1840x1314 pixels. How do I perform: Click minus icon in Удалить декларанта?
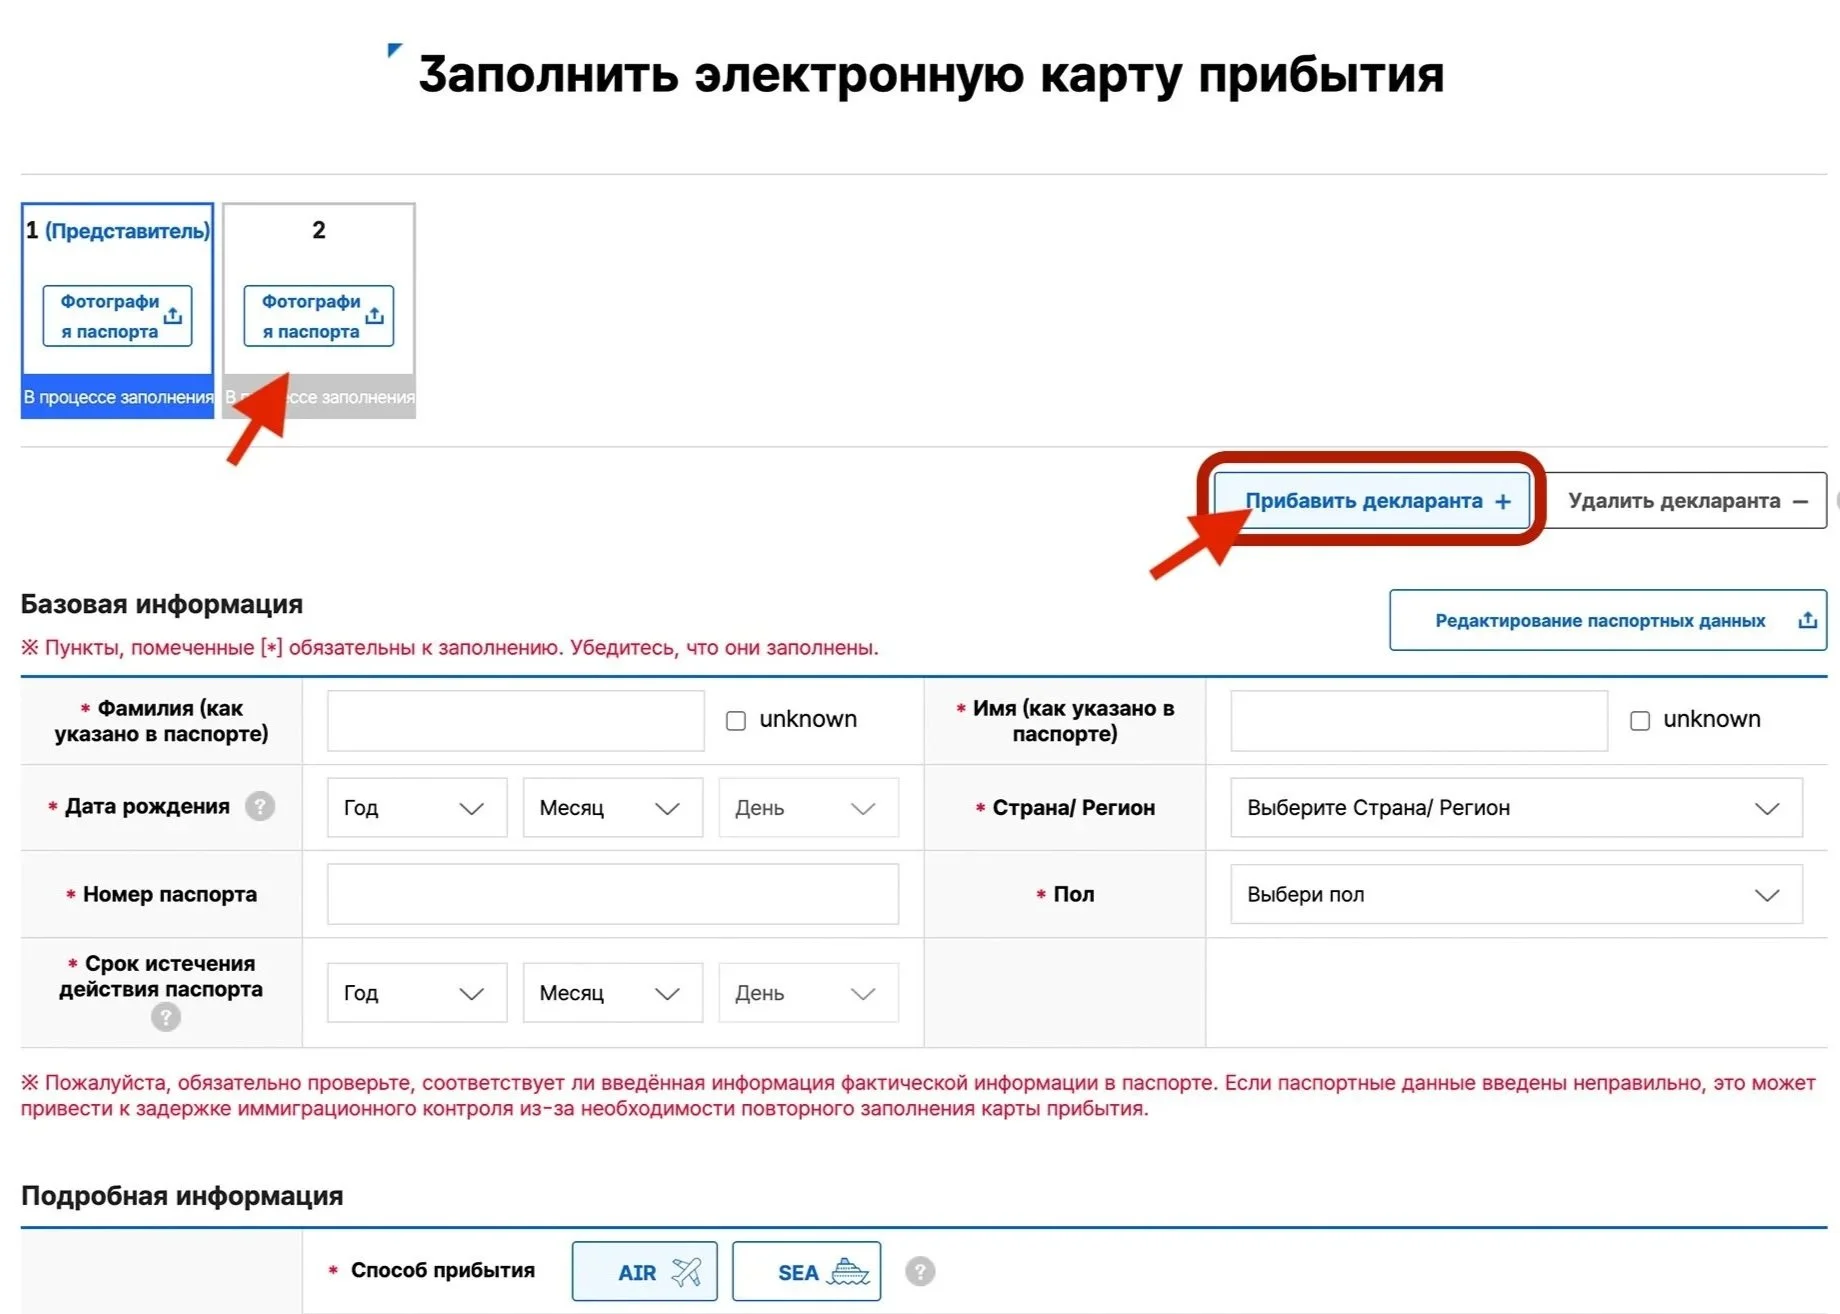pyautogui.click(x=1800, y=502)
